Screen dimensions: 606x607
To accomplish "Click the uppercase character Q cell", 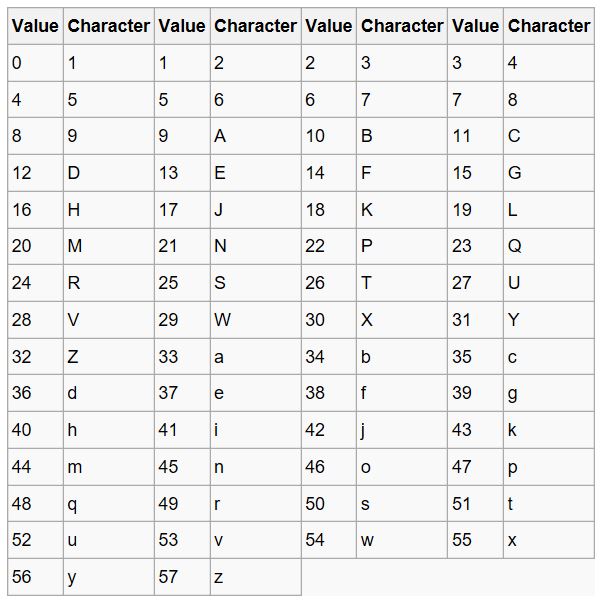I will 549,246.
